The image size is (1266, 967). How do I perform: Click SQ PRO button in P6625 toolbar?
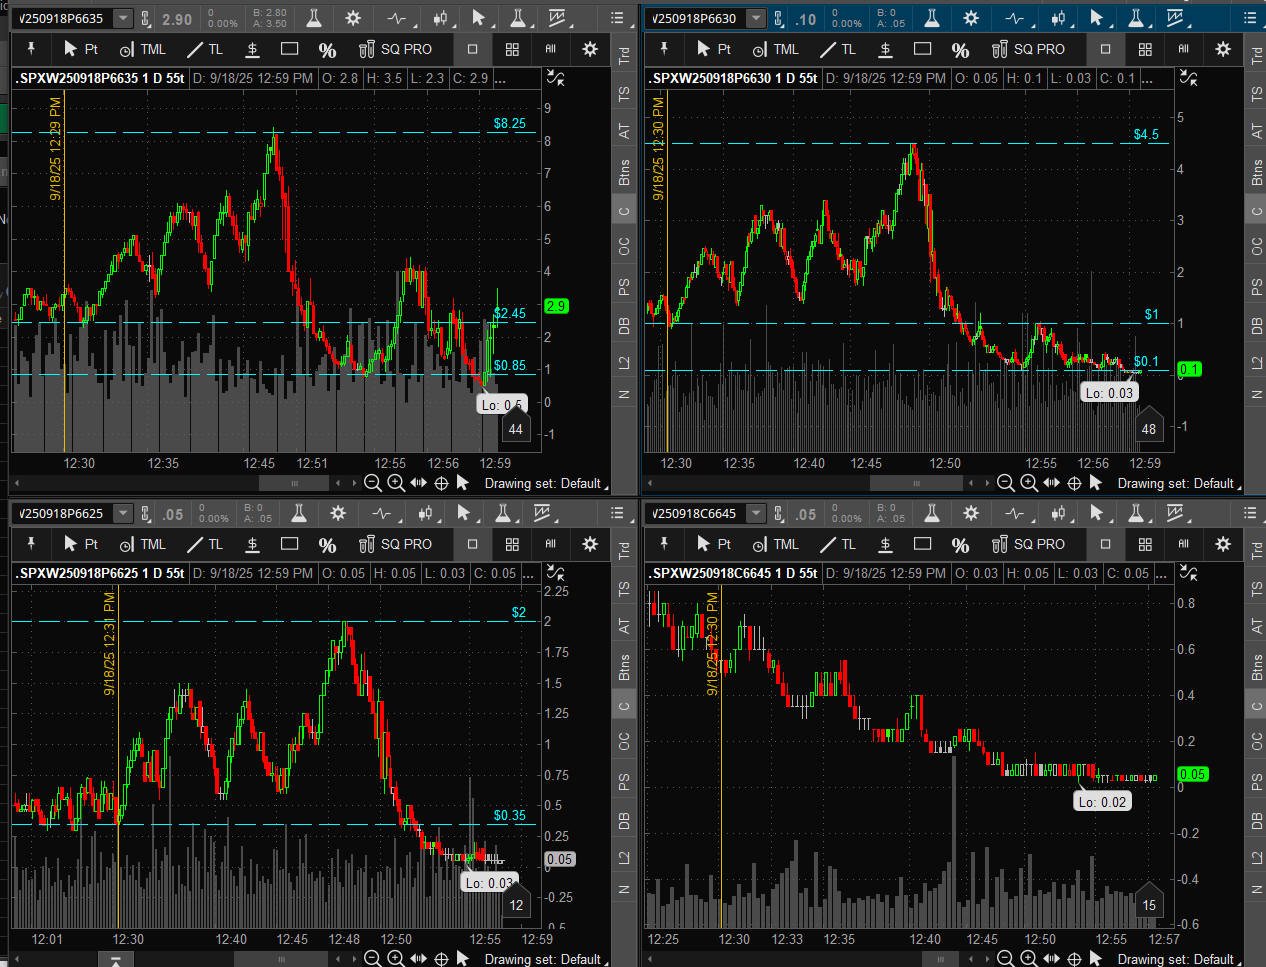tap(396, 544)
